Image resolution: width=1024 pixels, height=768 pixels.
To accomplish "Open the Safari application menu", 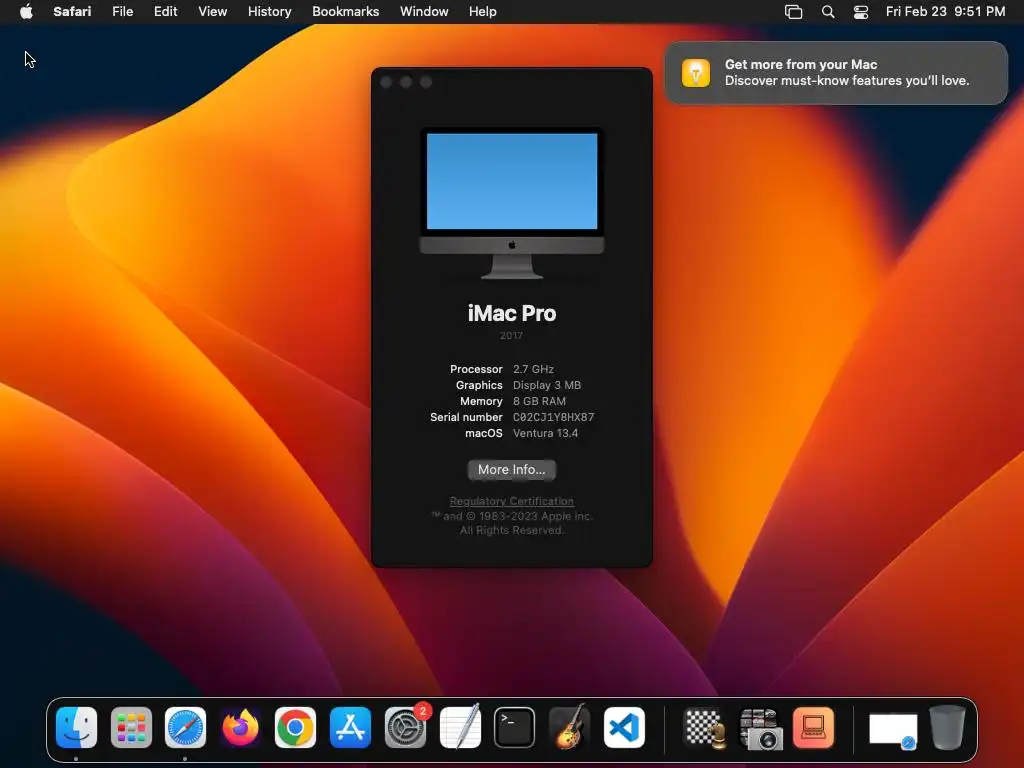I will tap(72, 12).
